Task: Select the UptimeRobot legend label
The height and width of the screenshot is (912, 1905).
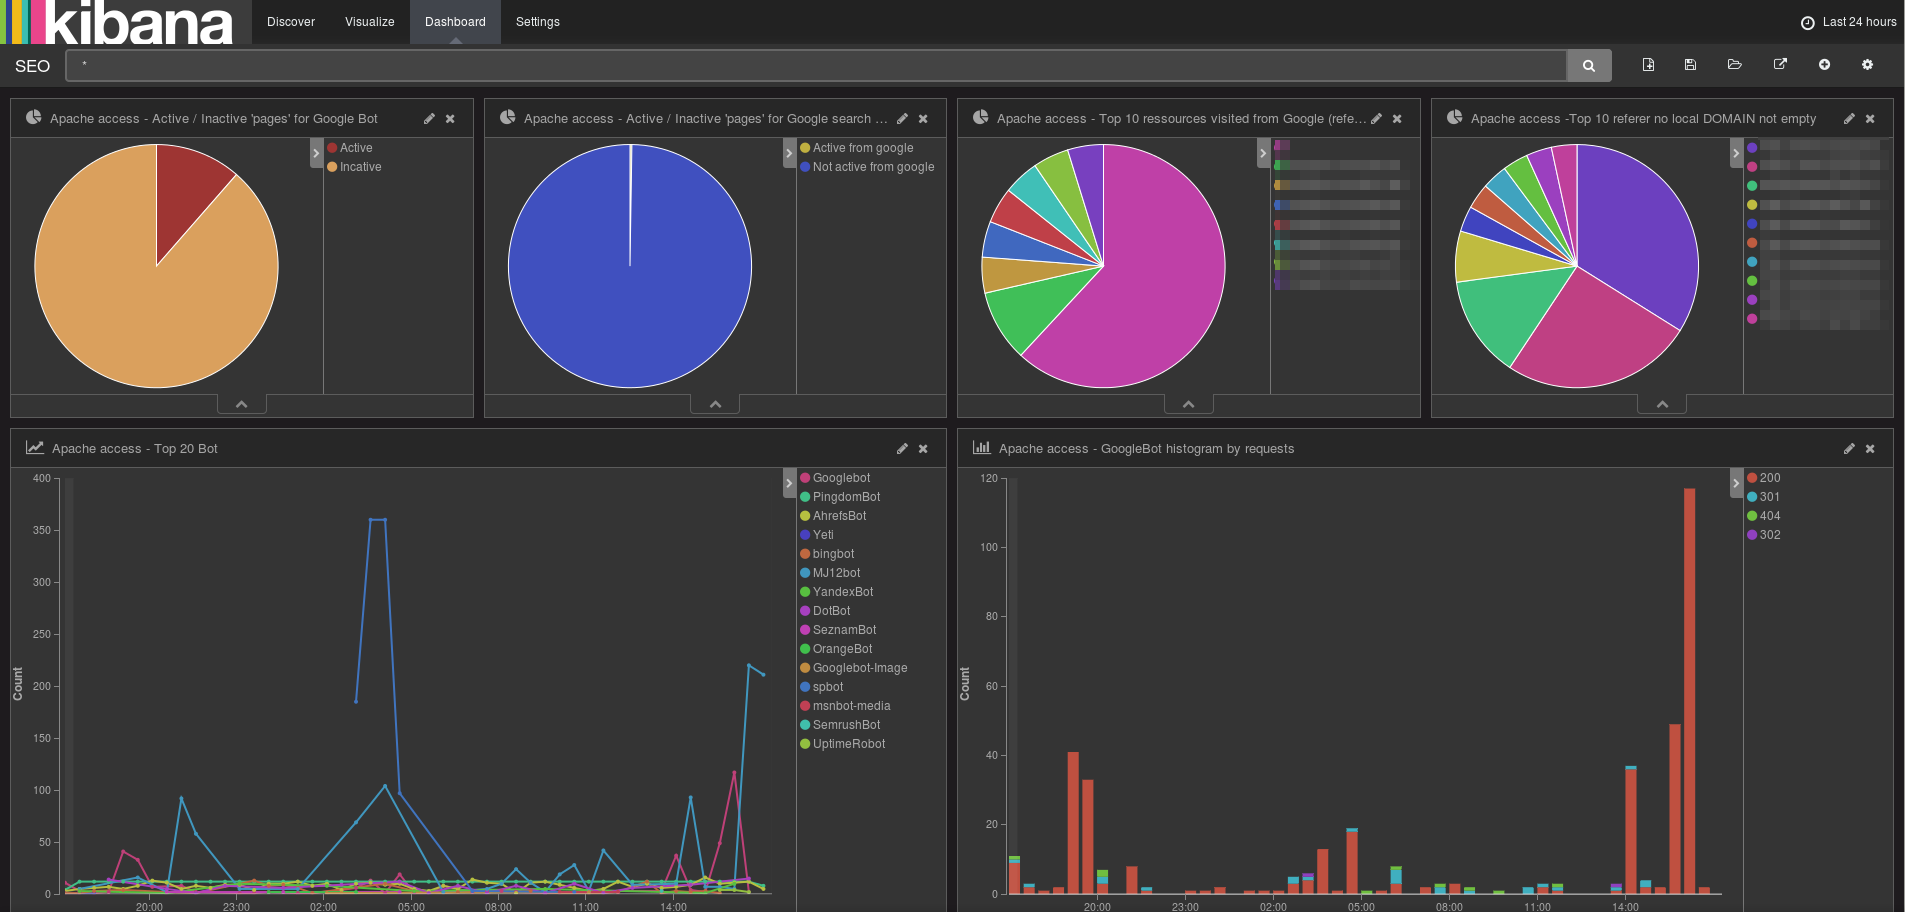Action: click(x=849, y=744)
